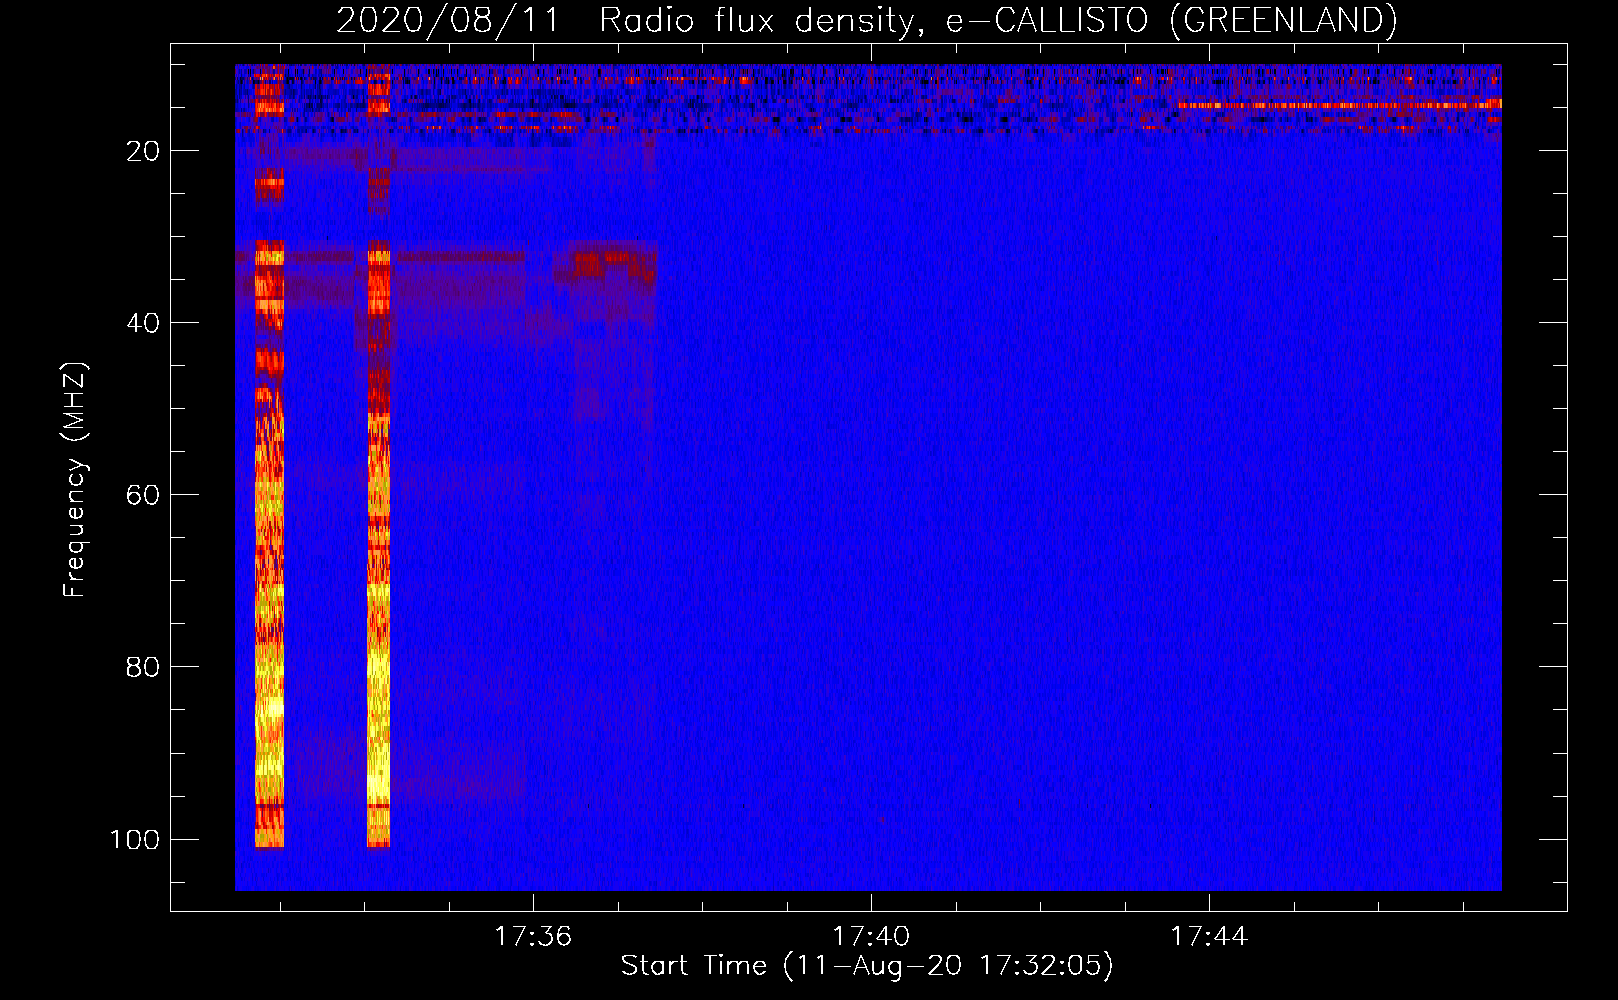Viewport: 1618px width, 1000px height.
Task: Click the plot title 'Radio flux density, e-CALLISTO (GREENLAND)'
Action: tap(998, 20)
